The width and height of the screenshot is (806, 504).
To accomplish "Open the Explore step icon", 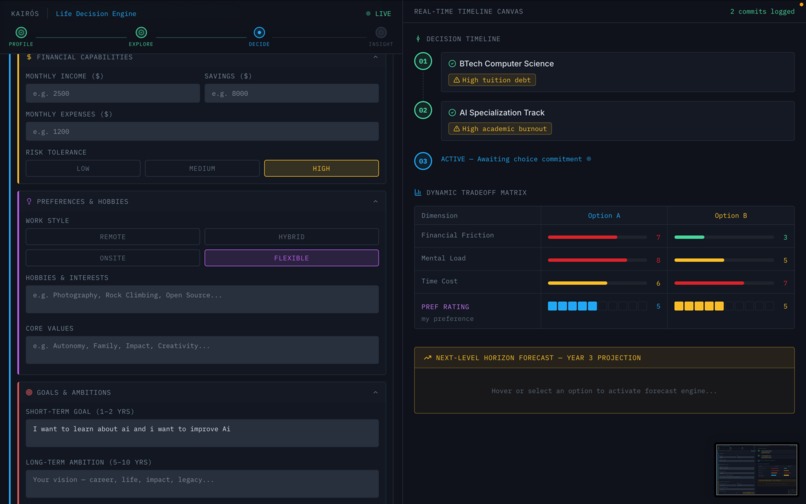I will coord(141,32).
